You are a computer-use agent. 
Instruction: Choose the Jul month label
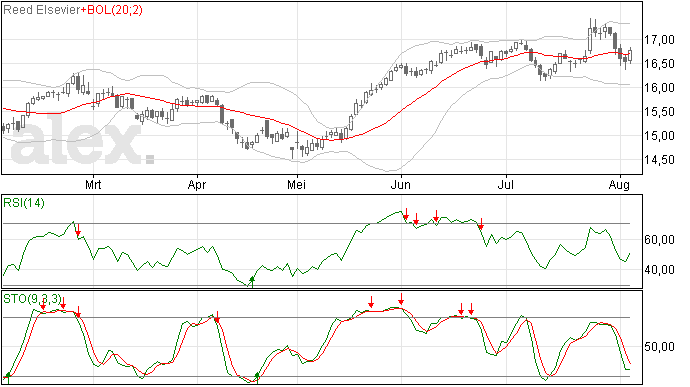[x=506, y=184]
